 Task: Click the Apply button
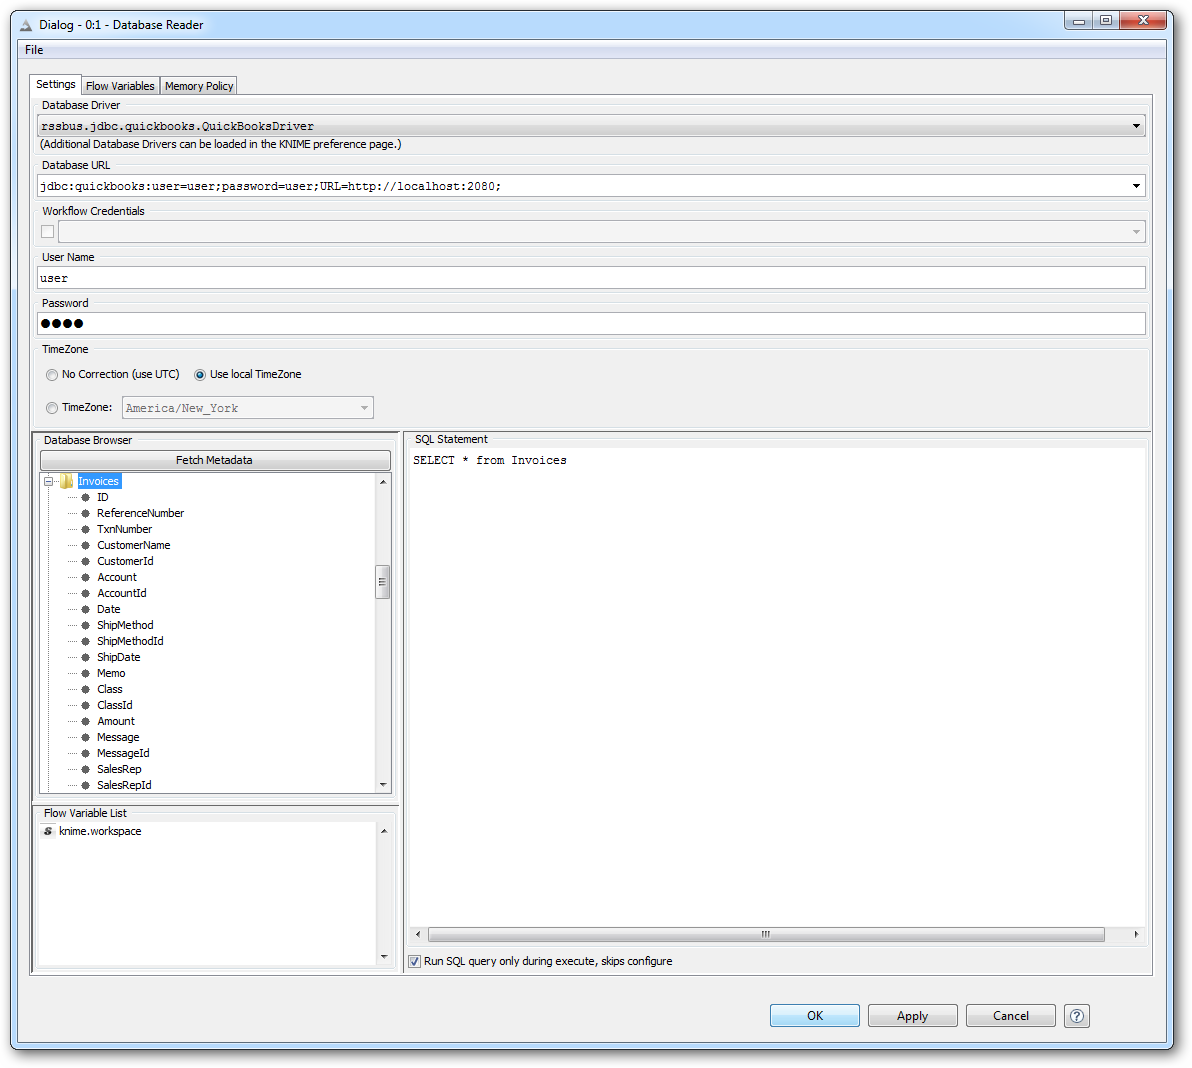click(x=912, y=1016)
